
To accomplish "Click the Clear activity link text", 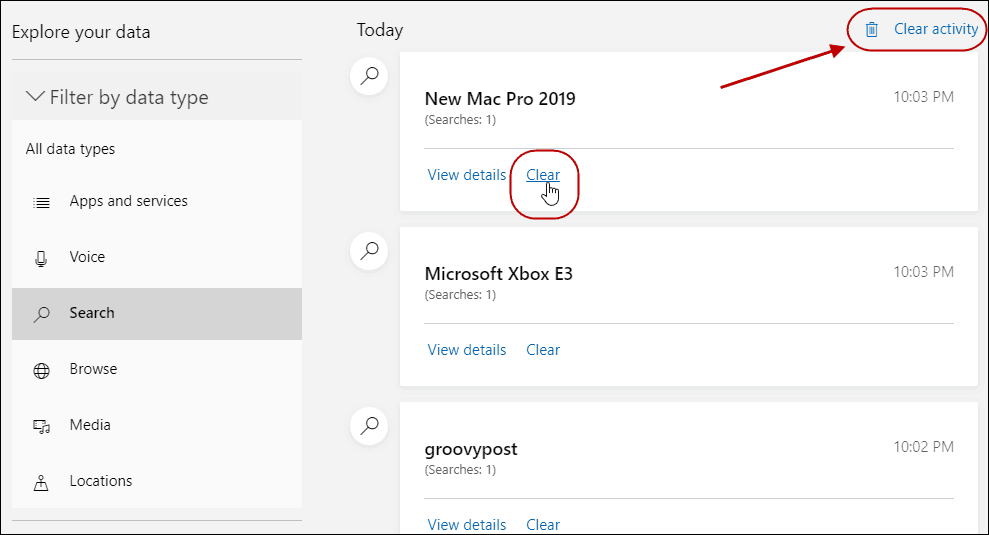I will click(936, 29).
